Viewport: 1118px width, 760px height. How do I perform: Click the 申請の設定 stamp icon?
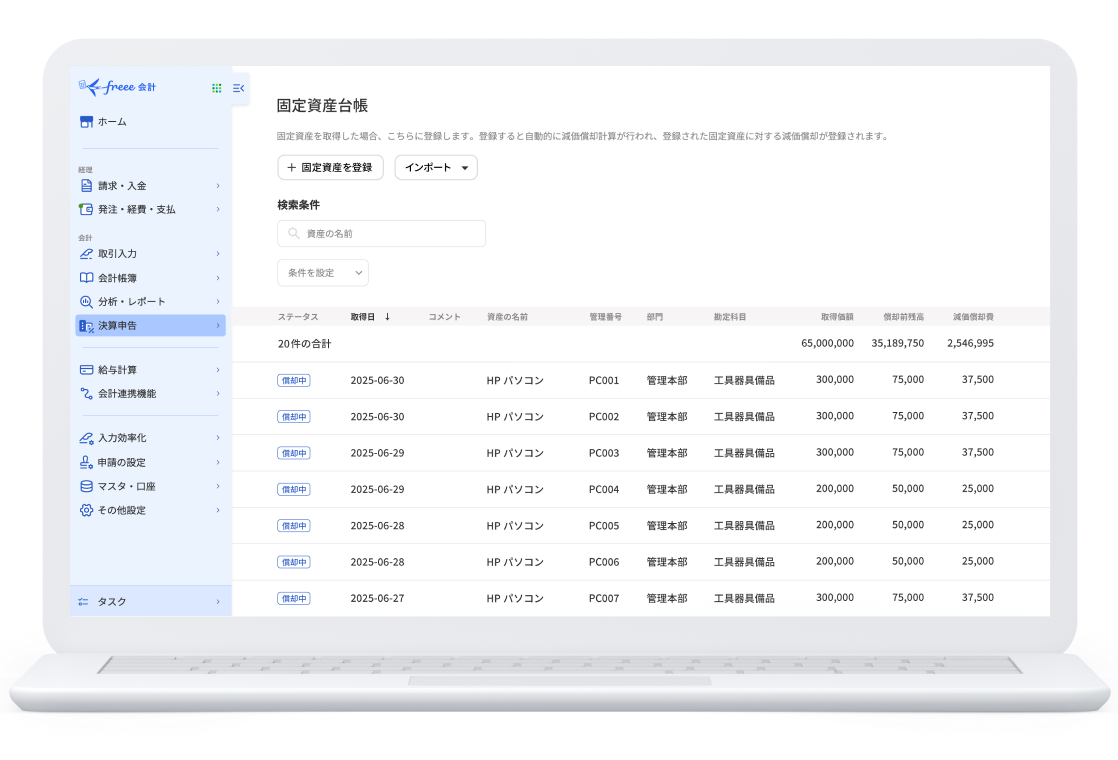(86, 462)
